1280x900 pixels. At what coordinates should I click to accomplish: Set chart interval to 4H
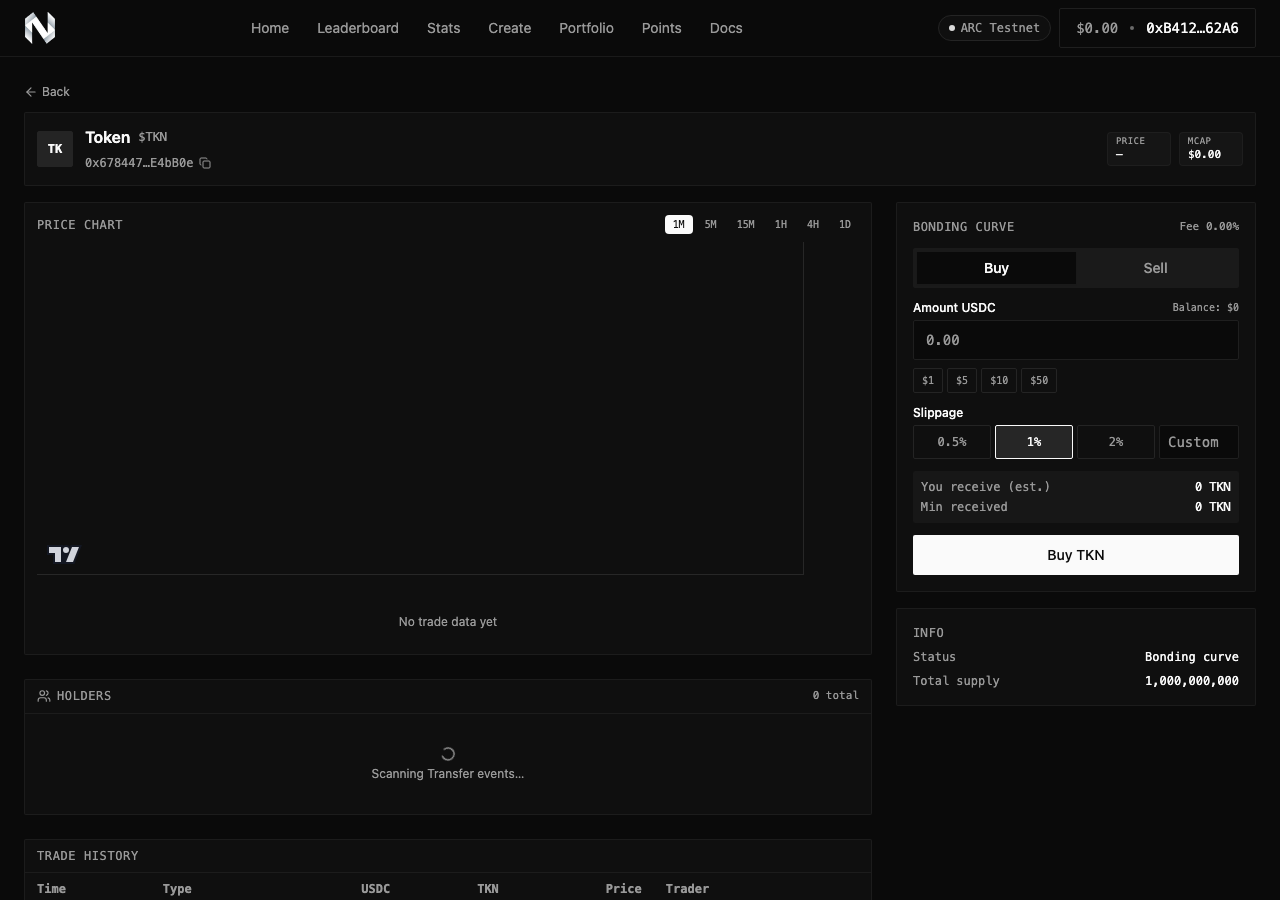pos(813,225)
